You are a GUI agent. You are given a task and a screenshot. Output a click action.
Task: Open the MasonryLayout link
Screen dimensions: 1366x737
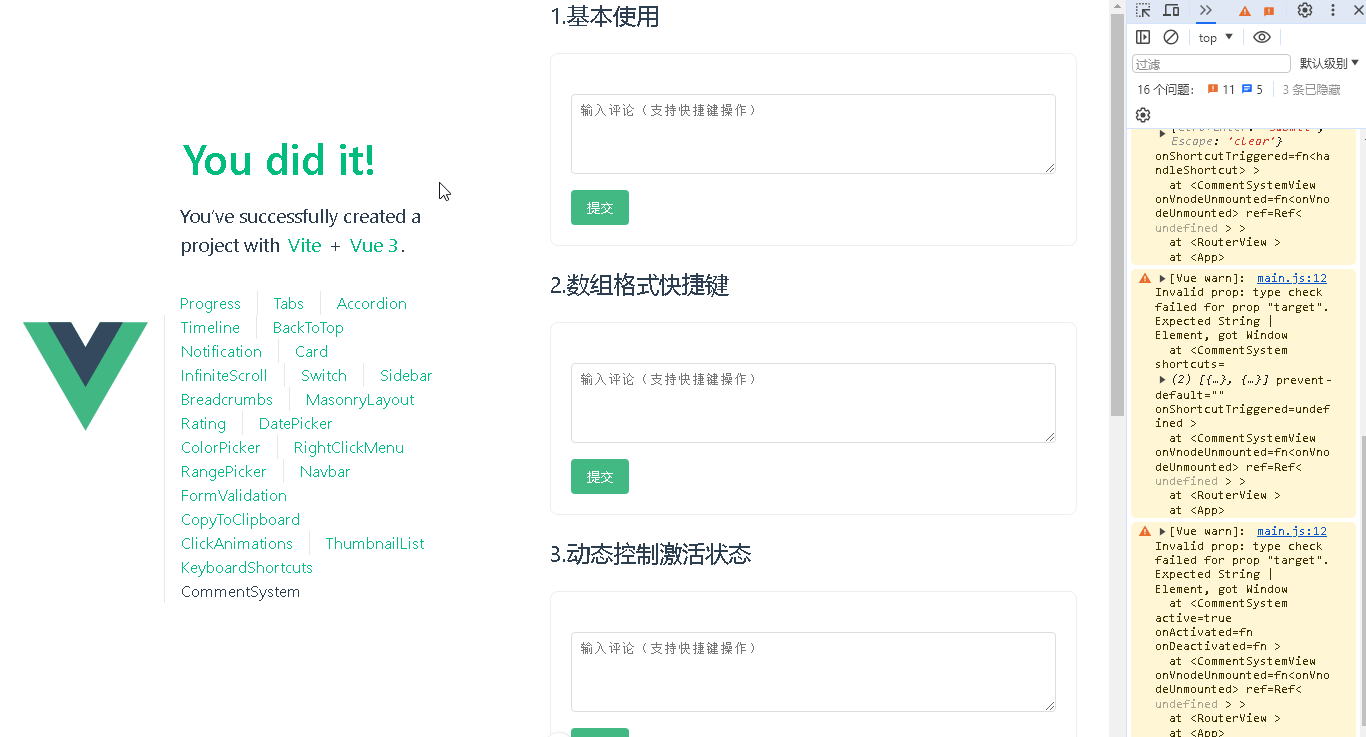click(360, 400)
